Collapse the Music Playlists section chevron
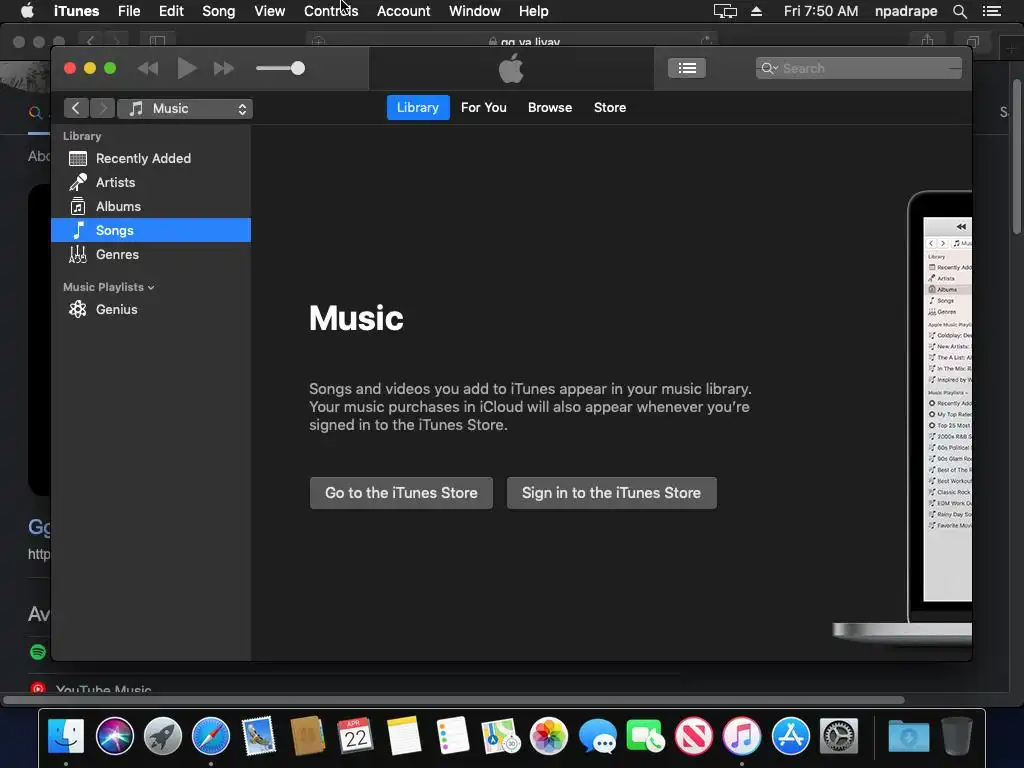The image size is (1024, 768). click(x=152, y=287)
